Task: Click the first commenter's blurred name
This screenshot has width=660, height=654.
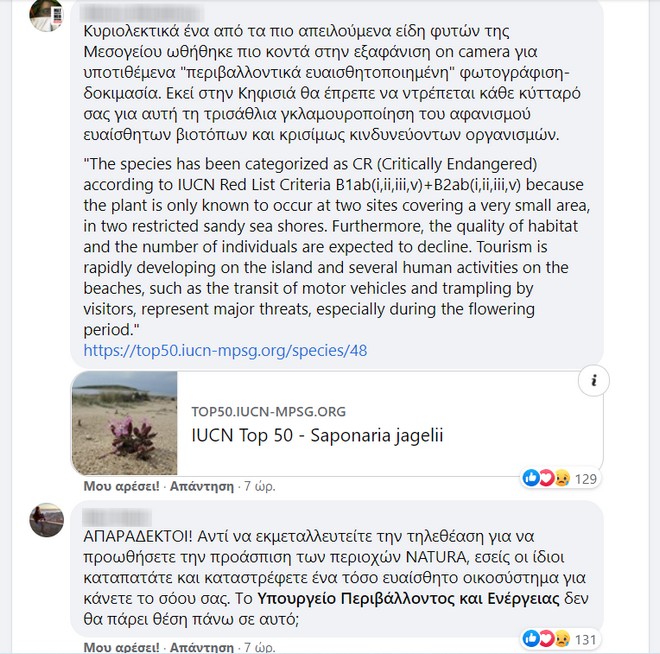Action: (x=141, y=13)
